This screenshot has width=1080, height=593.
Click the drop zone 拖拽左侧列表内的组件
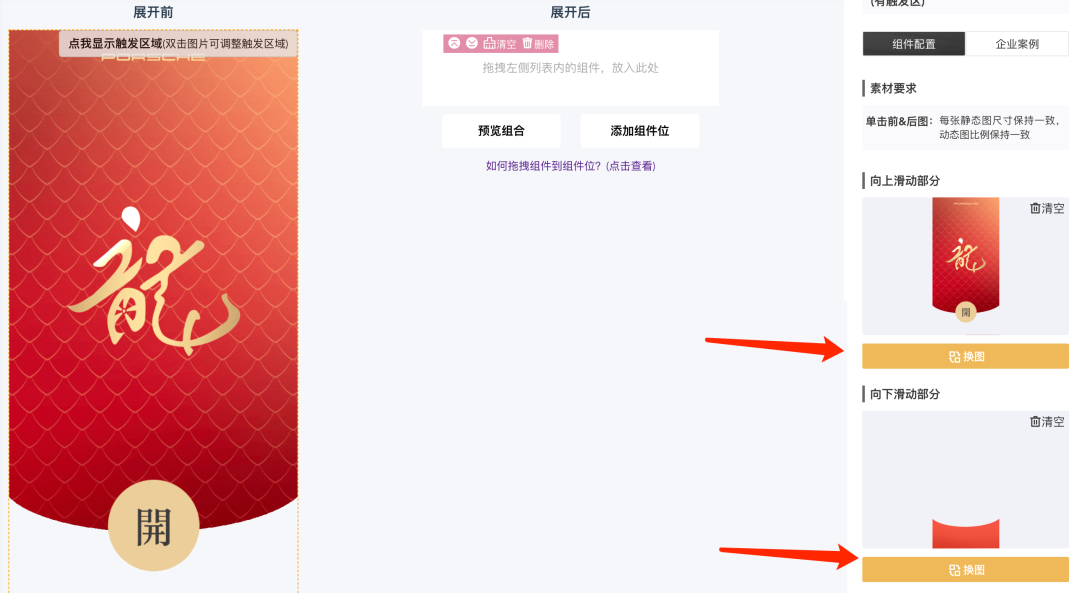point(570,67)
